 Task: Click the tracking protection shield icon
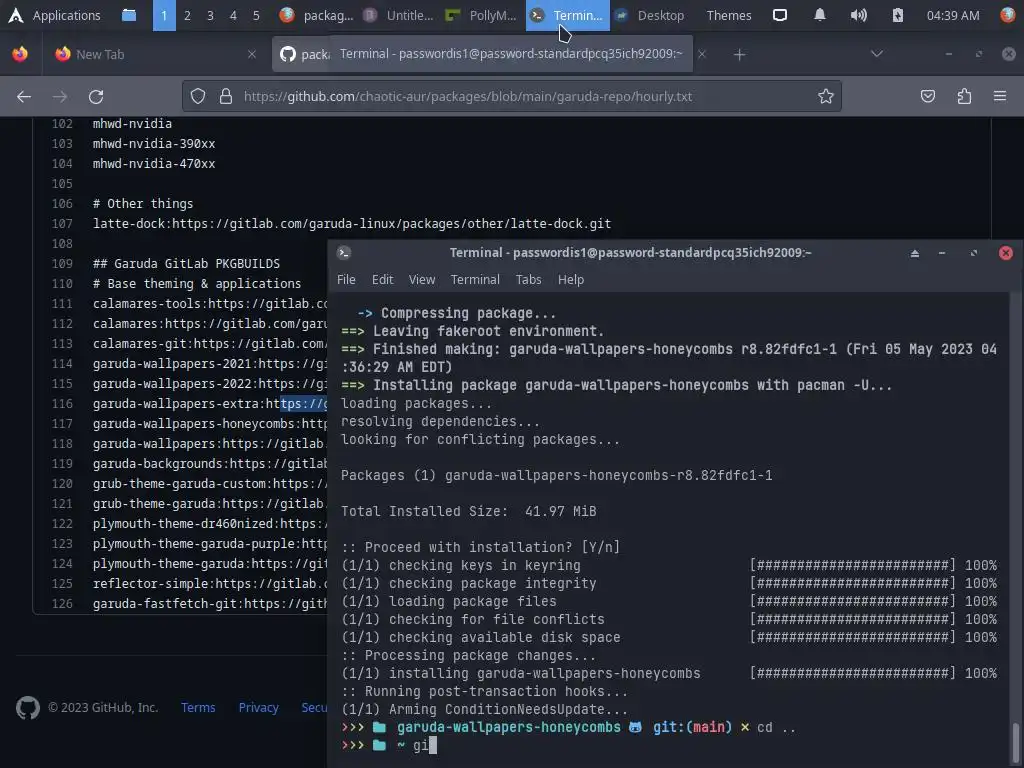click(198, 97)
